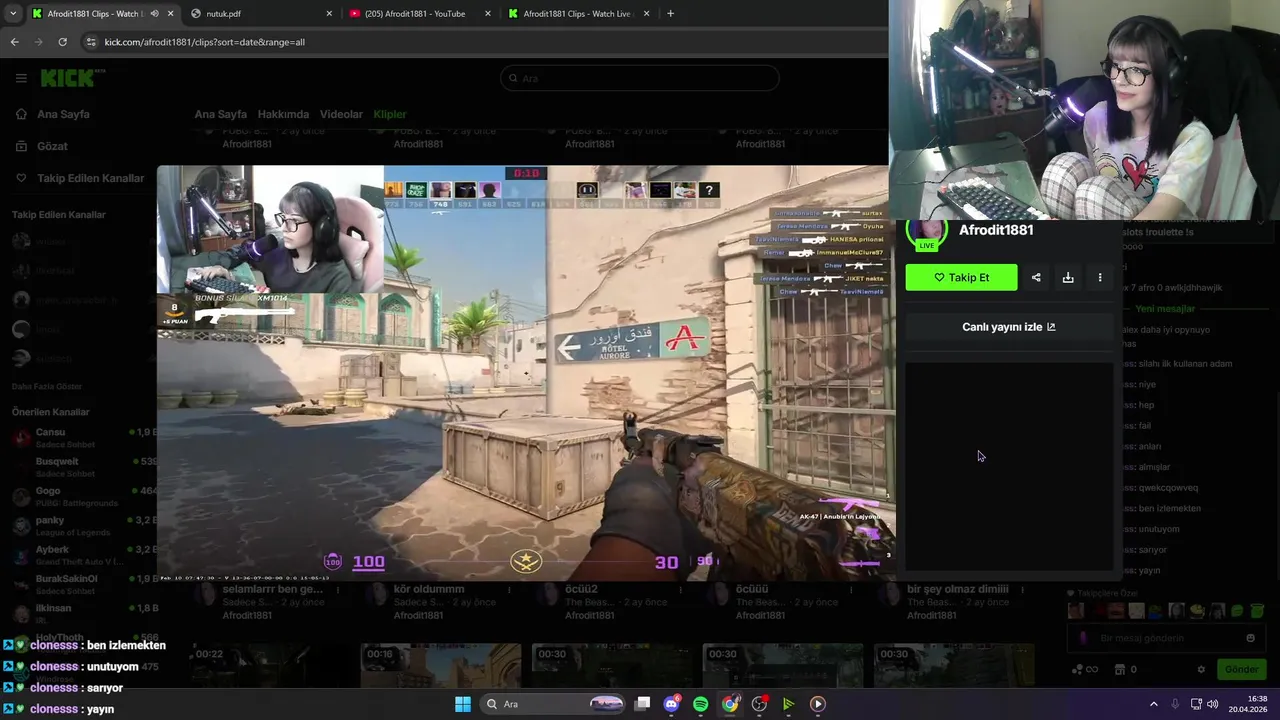
Task: Open the Kick hamburger sidebar menu
Action: (21, 78)
